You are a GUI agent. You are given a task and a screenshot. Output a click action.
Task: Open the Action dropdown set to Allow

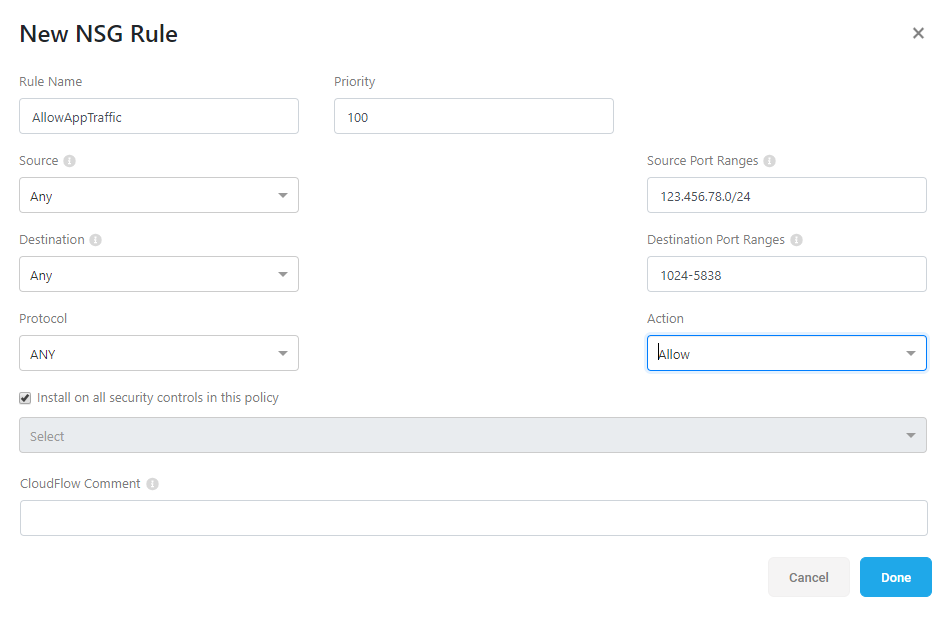click(x=786, y=353)
